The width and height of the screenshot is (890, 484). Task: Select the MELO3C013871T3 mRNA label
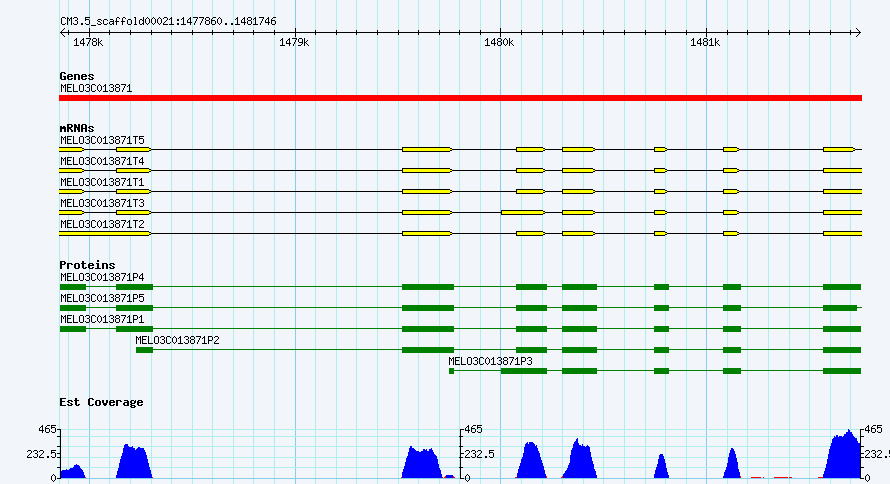click(102, 203)
